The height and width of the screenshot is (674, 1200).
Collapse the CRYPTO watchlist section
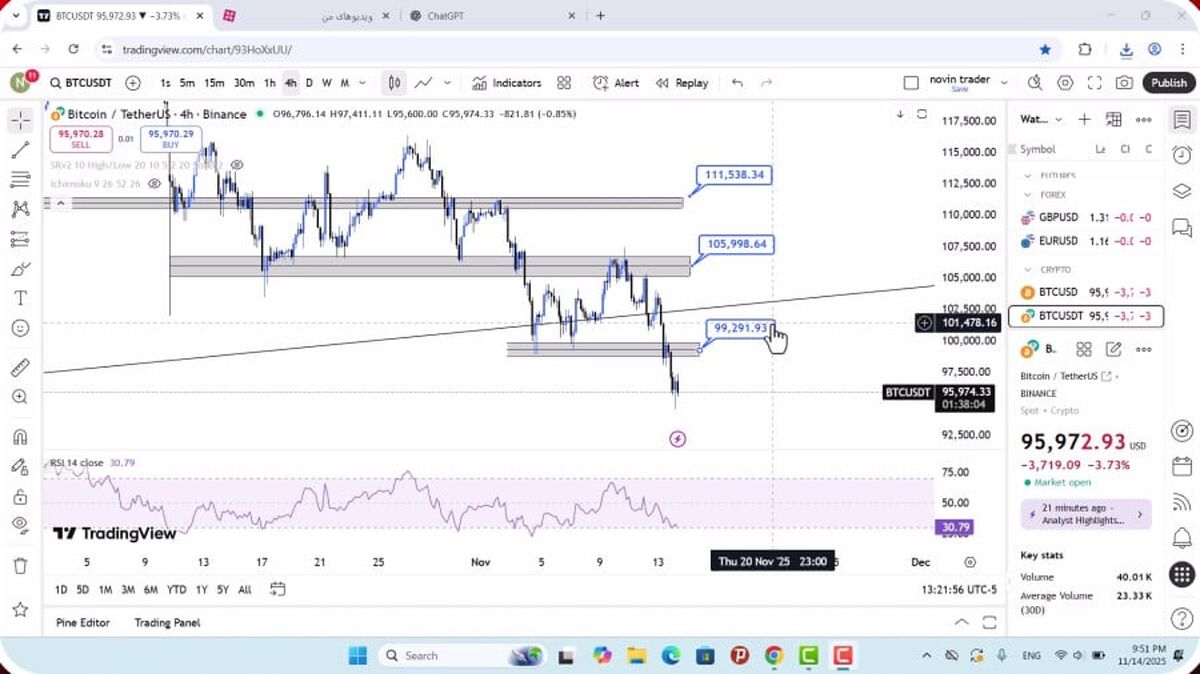[1027, 269]
